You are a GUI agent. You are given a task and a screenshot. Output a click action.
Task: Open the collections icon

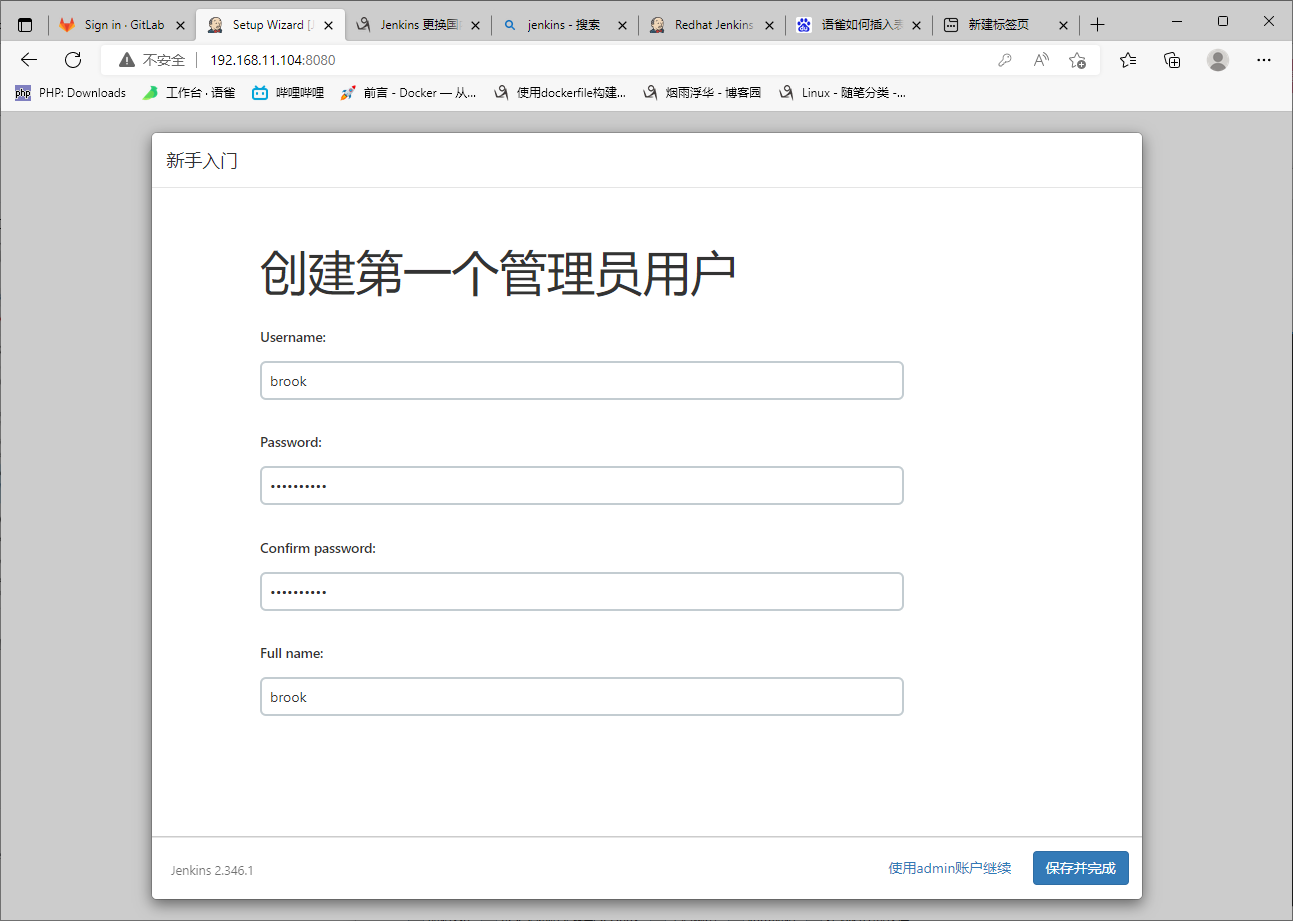(1173, 60)
